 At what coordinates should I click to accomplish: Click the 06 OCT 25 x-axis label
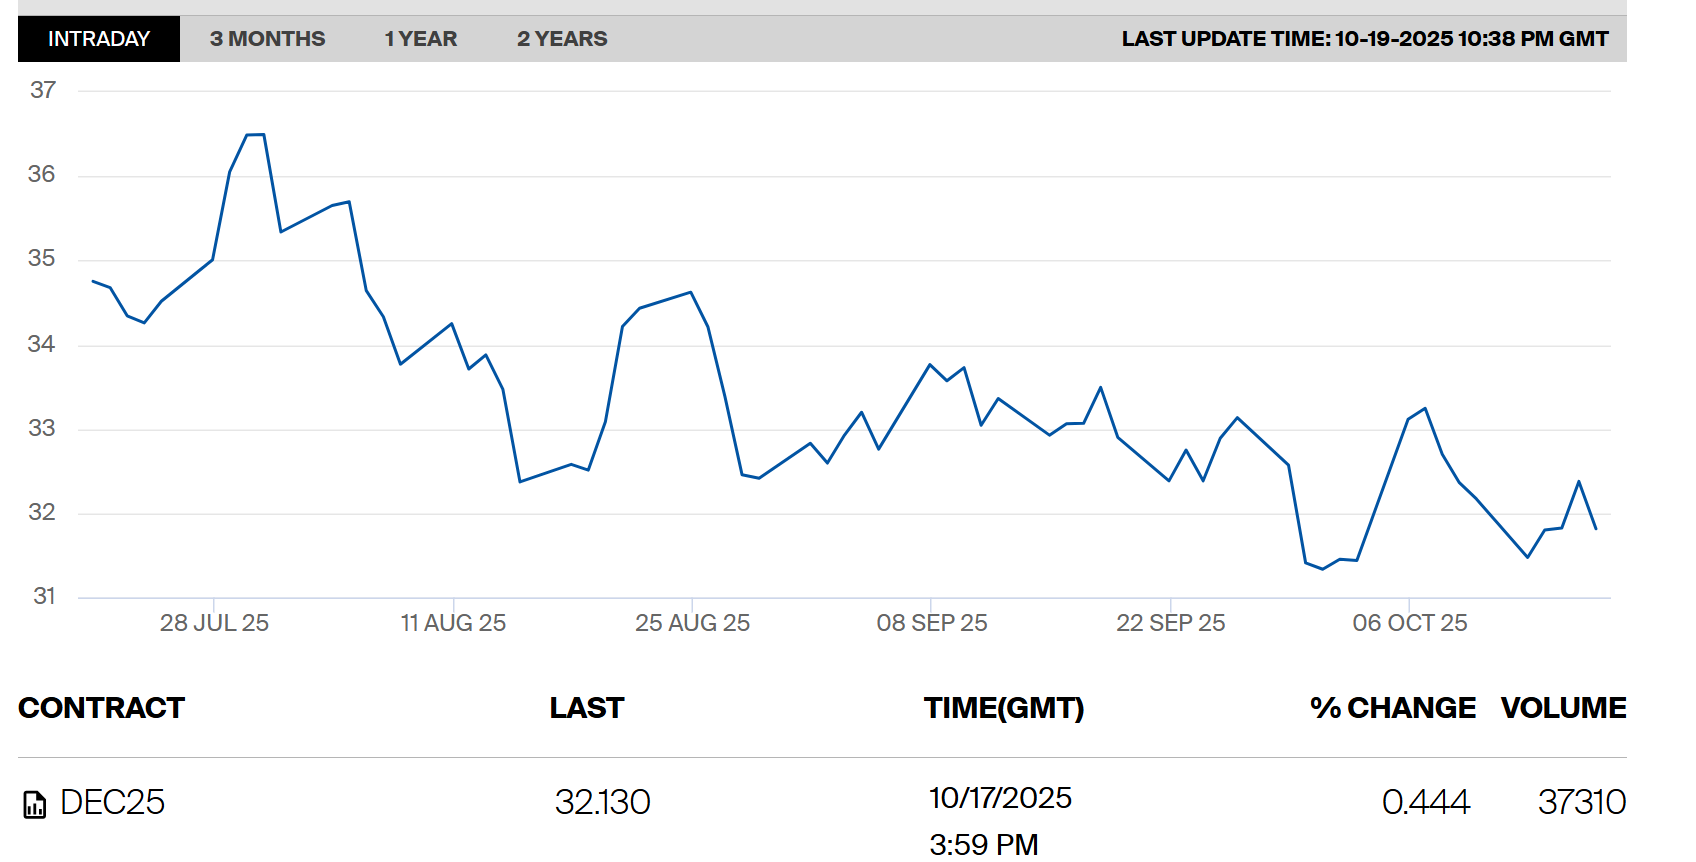click(x=1409, y=623)
